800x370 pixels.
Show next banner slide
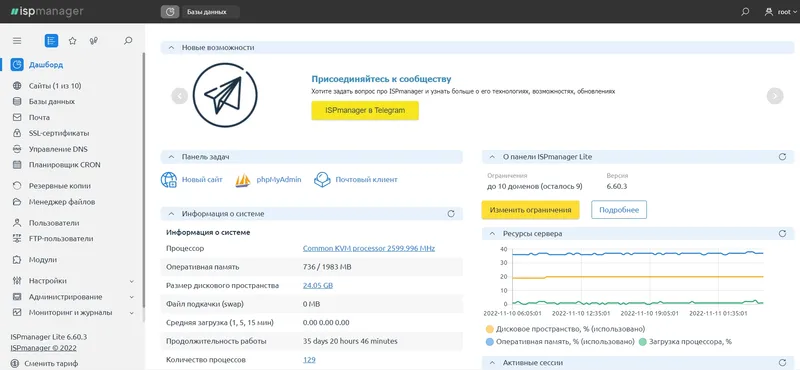[775, 95]
